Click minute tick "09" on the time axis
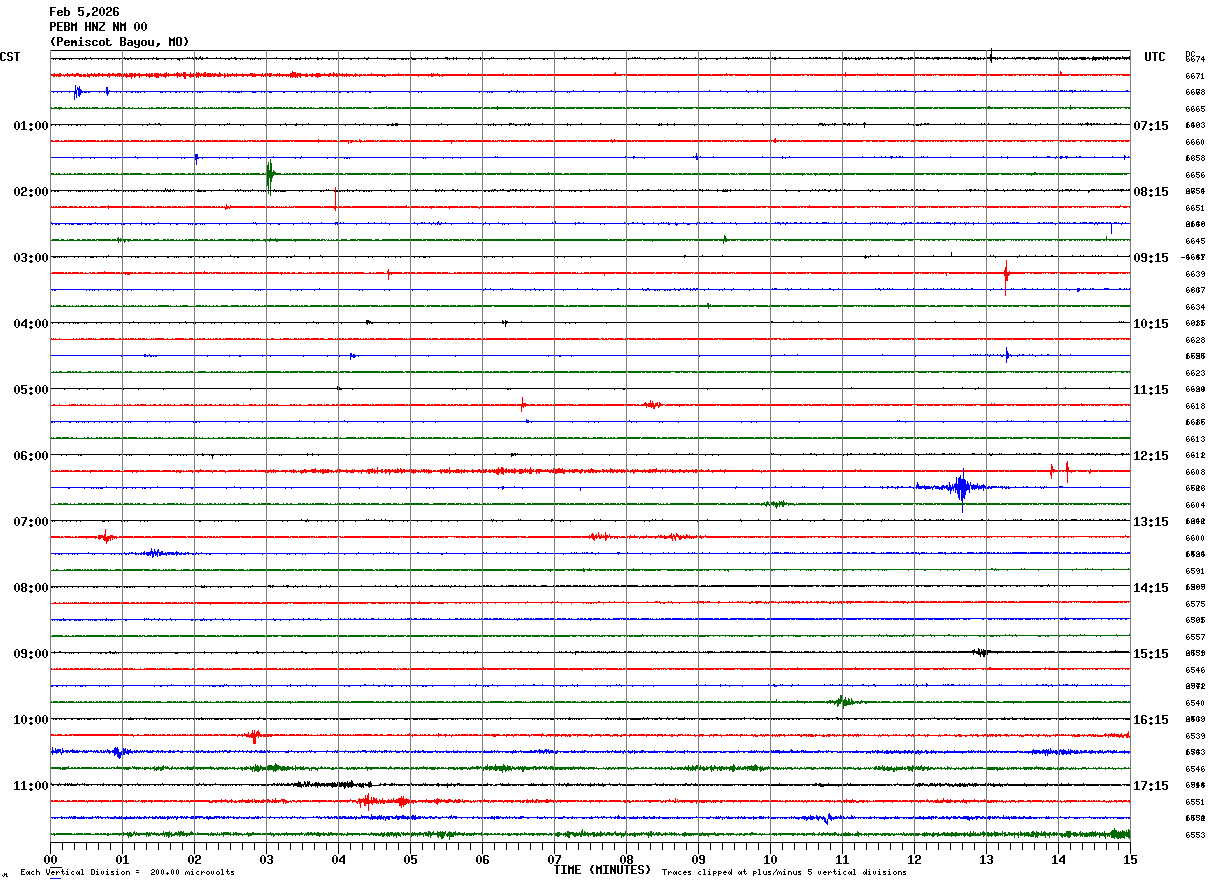The width and height of the screenshot is (1210, 886). [x=698, y=859]
